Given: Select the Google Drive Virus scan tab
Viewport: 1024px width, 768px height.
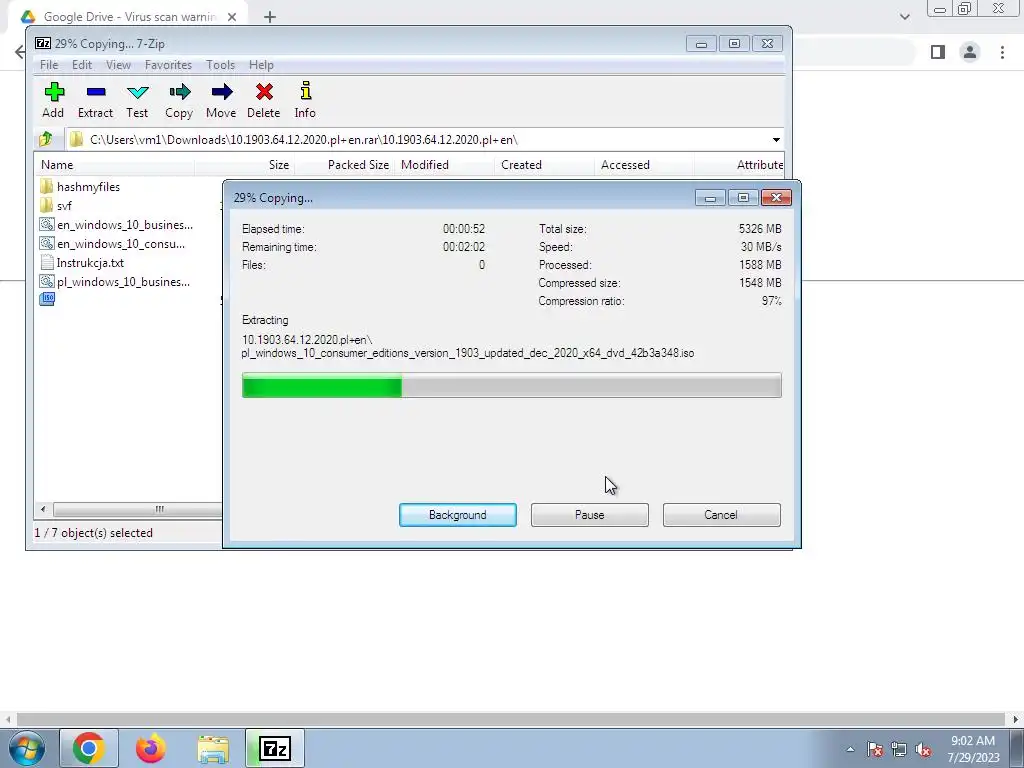Looking at the screenshot, I should 129,17.
